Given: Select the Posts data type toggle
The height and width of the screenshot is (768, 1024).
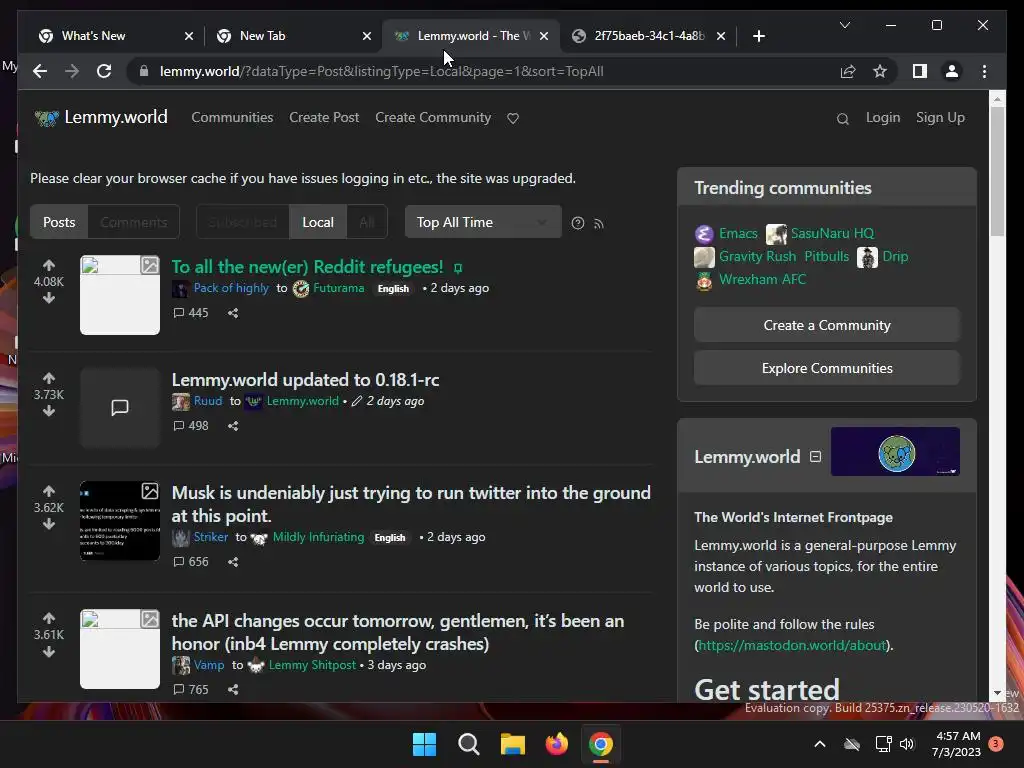Looking at the screenshot, I should coord(59,222).
